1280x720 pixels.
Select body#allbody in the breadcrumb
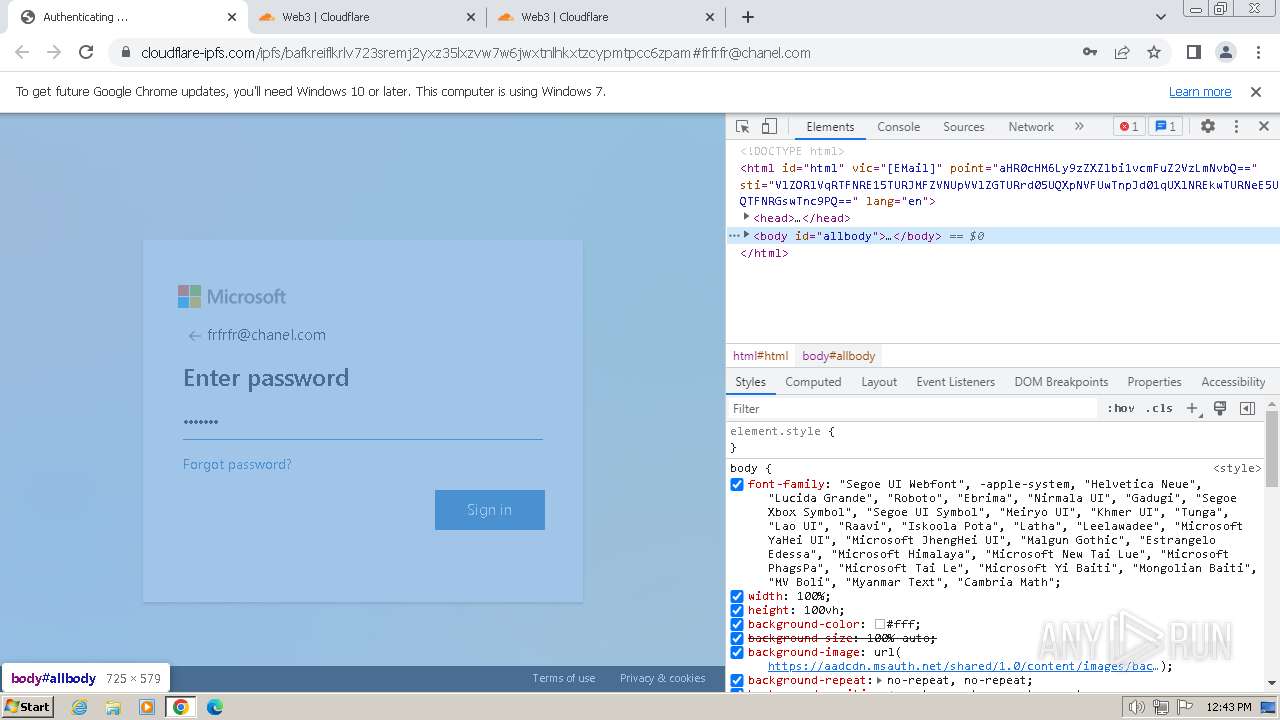[x=839, y=356]
